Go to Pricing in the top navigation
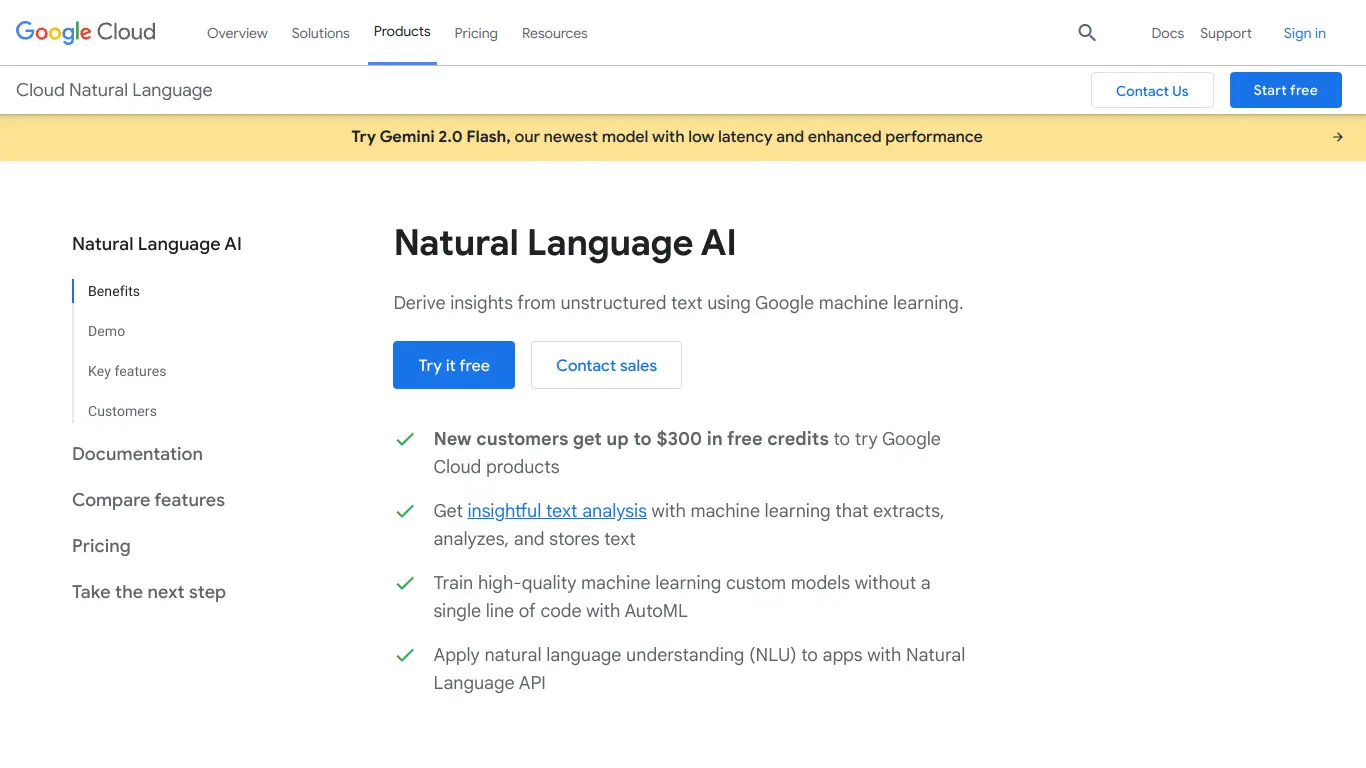 pos(476,33)
